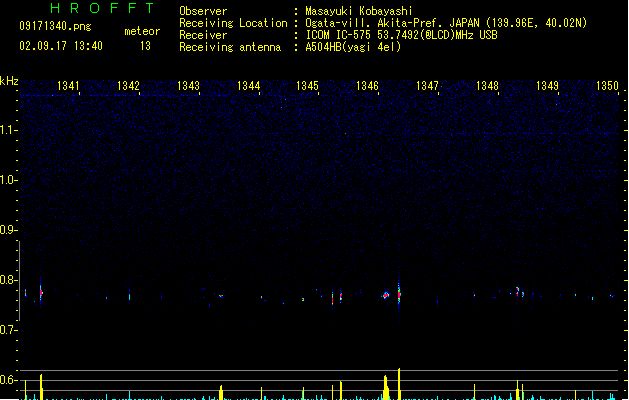
Task: Click the 0.9 kHz frequency label
Action: tap(8, 230)
